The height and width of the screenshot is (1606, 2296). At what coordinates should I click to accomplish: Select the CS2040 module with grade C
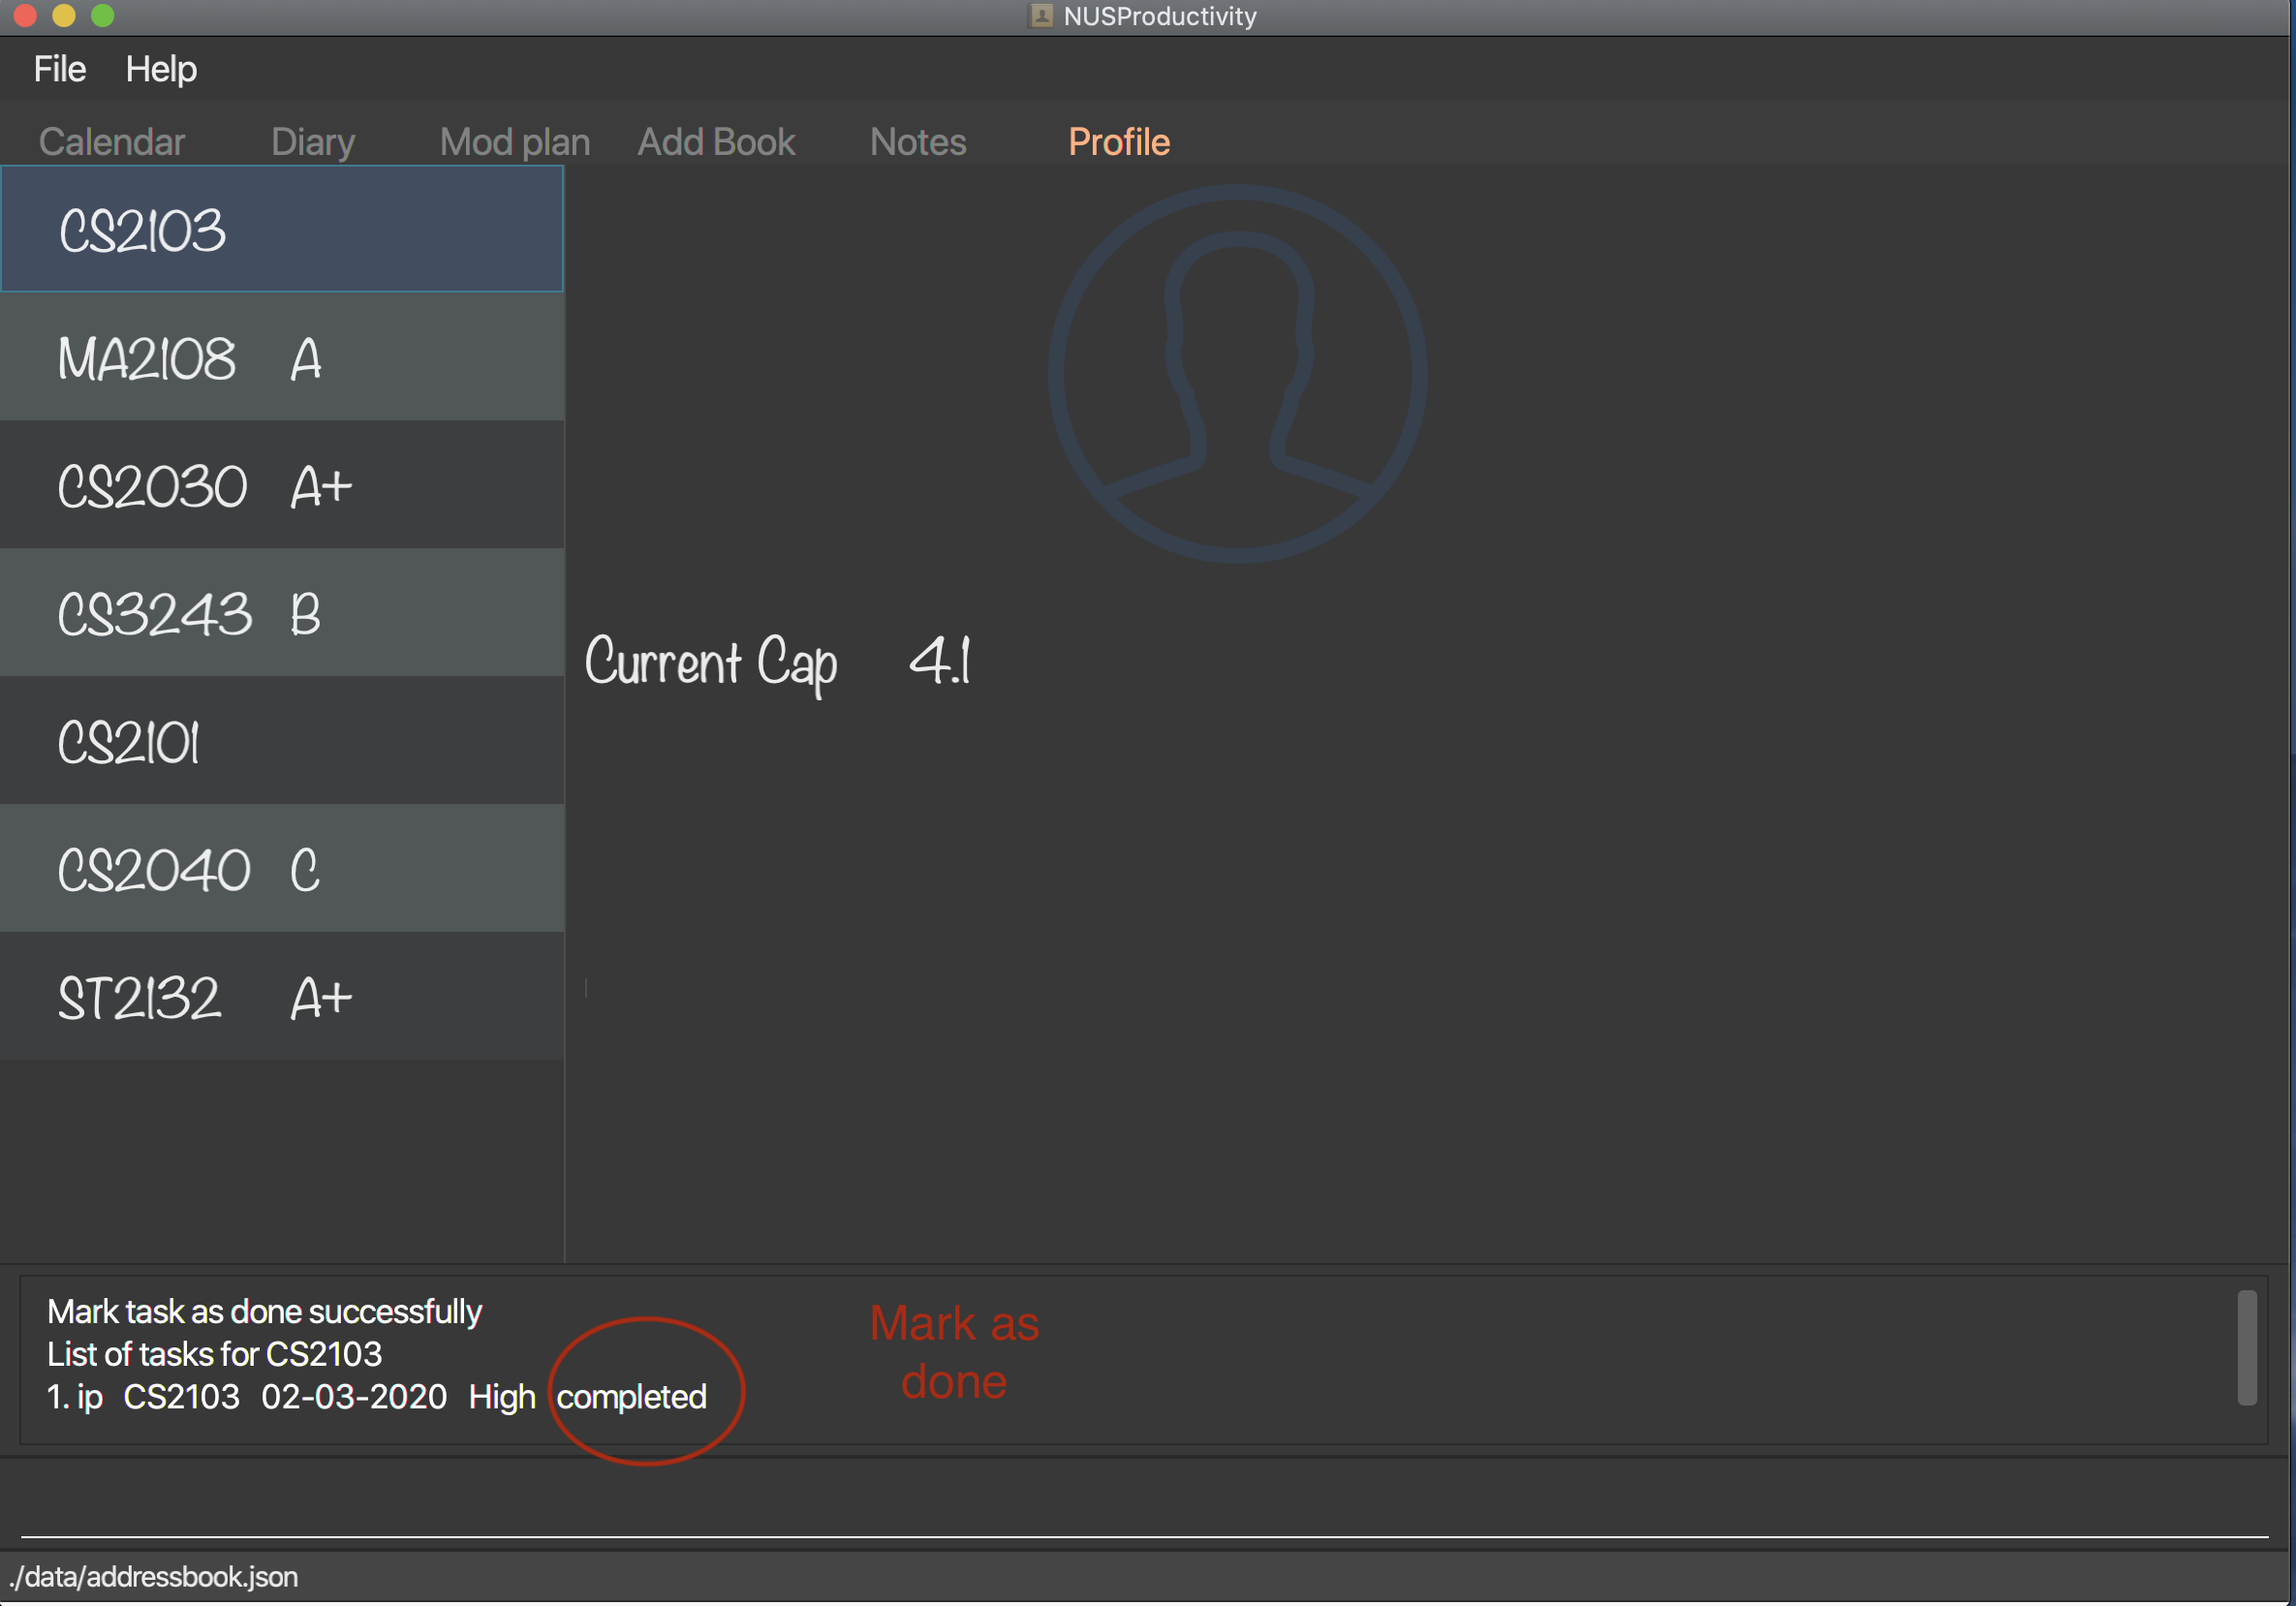(282, 869)
